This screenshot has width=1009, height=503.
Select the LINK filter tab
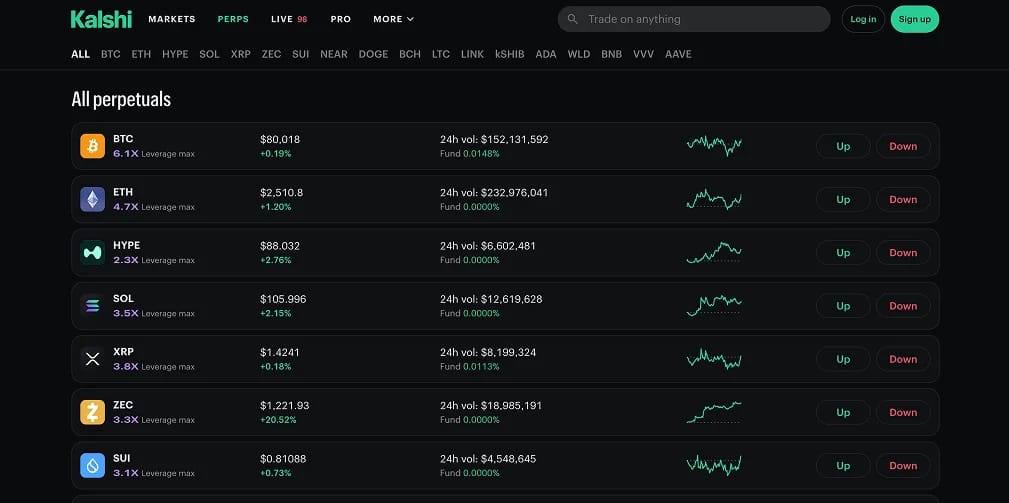pos(472,54)
